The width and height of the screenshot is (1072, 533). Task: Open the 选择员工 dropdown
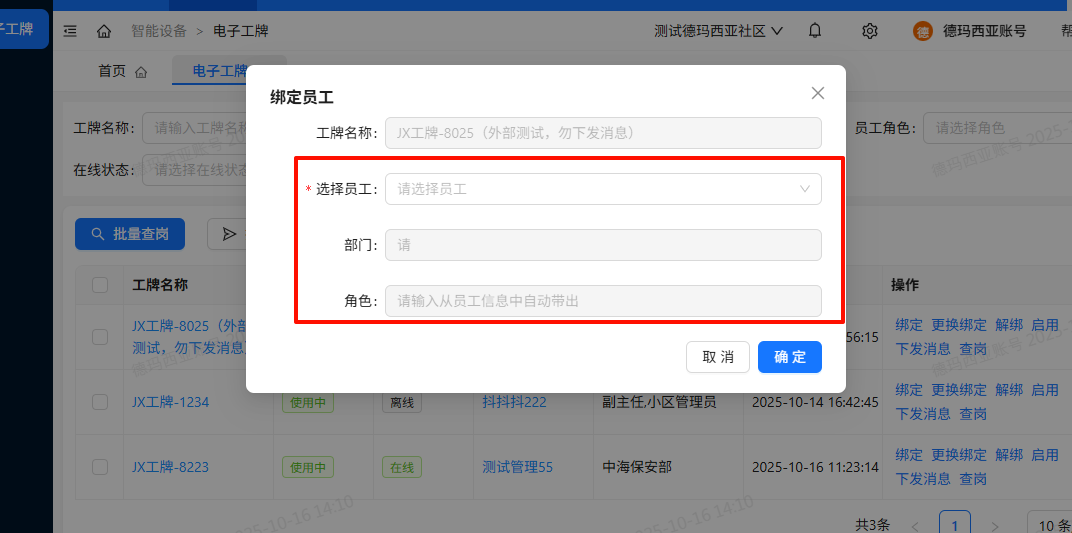coord(603,189)
